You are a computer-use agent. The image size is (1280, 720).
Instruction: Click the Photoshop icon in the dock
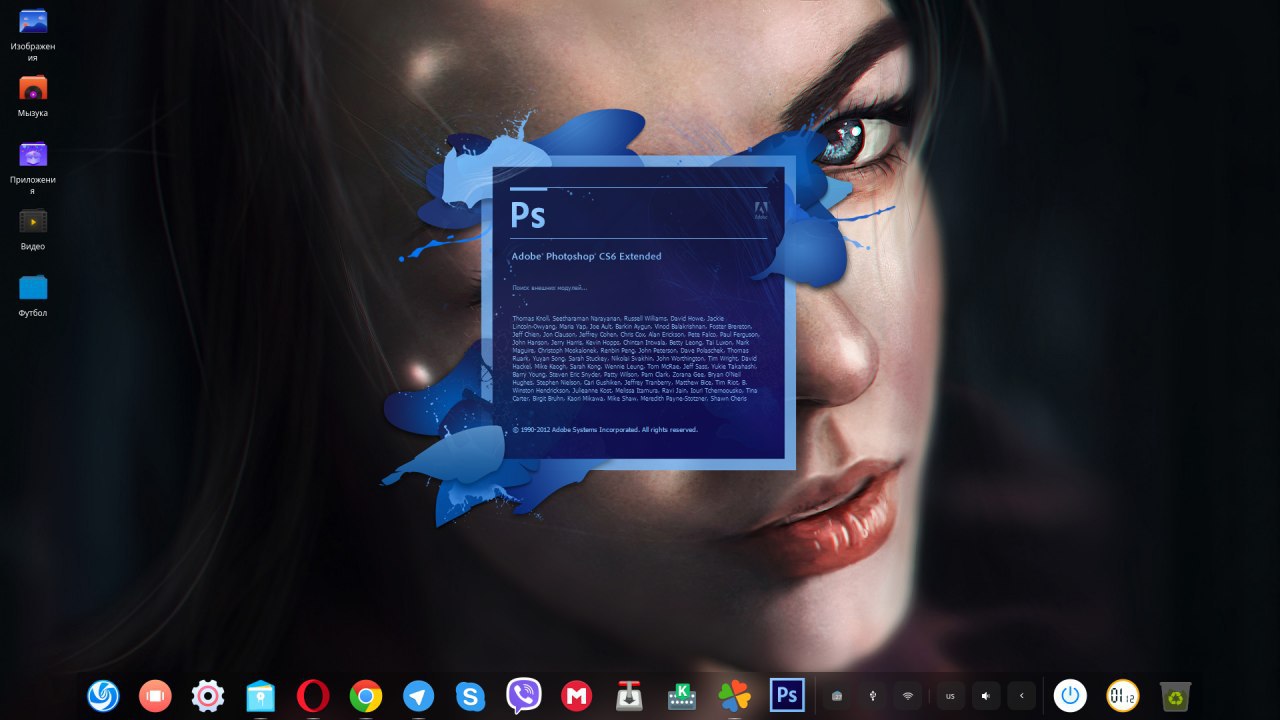coord(787,695)
